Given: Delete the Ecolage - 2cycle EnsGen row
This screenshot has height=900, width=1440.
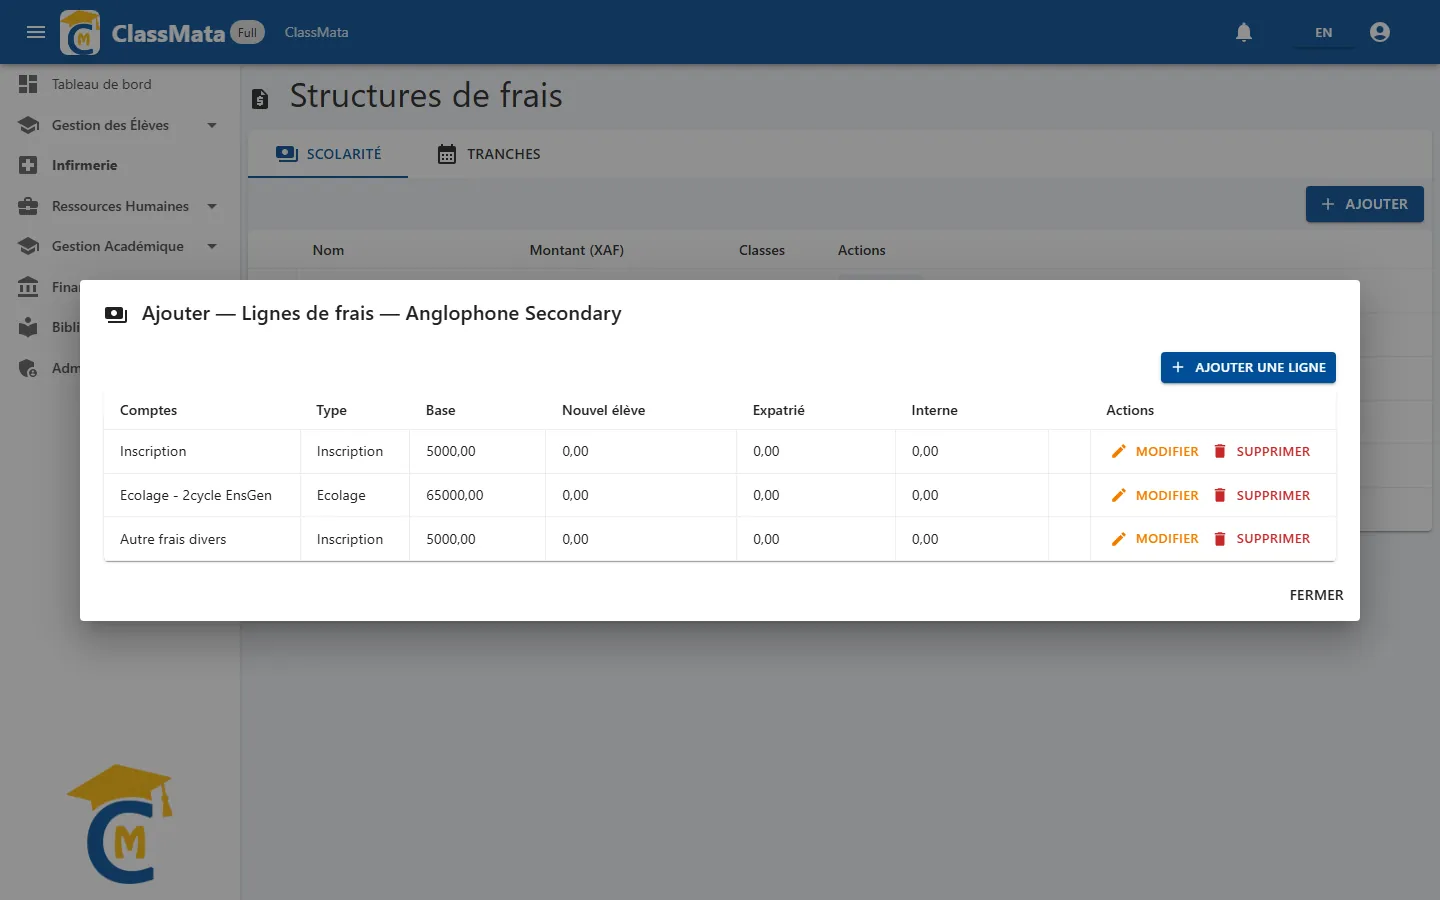Looking at the screenshot, I should [x=1261, y=495].
